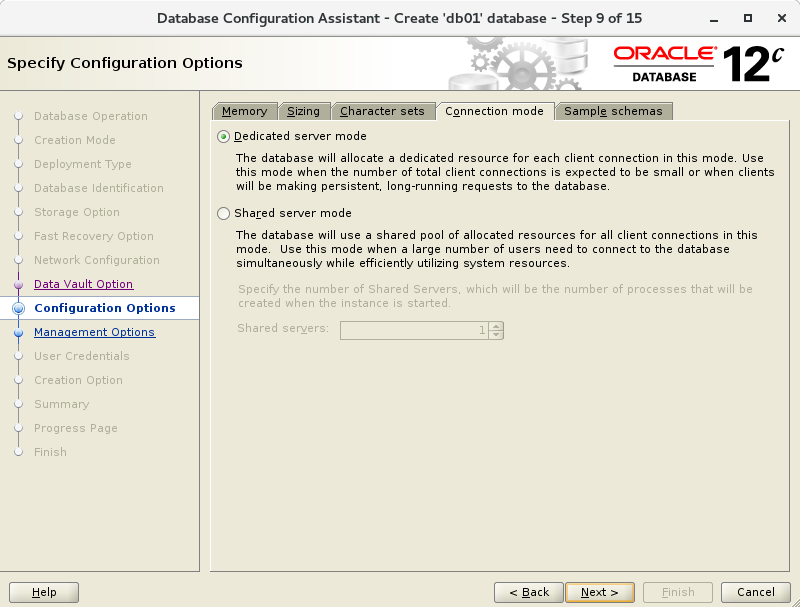Click the Configuration Options step bullet icon
Screen dimensions: 800x607
point(18,308)
